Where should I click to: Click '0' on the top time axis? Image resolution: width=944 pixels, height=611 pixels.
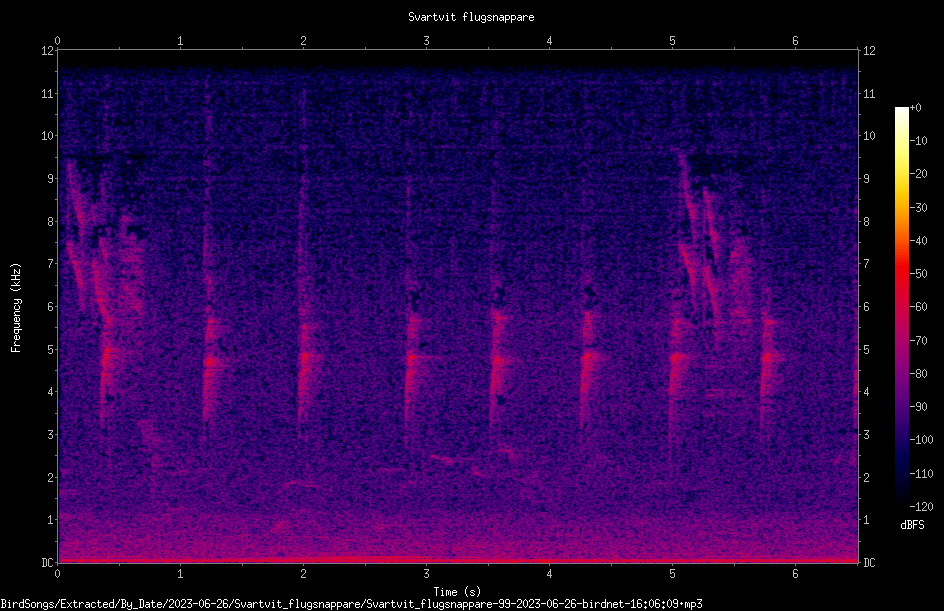point(57,41)
